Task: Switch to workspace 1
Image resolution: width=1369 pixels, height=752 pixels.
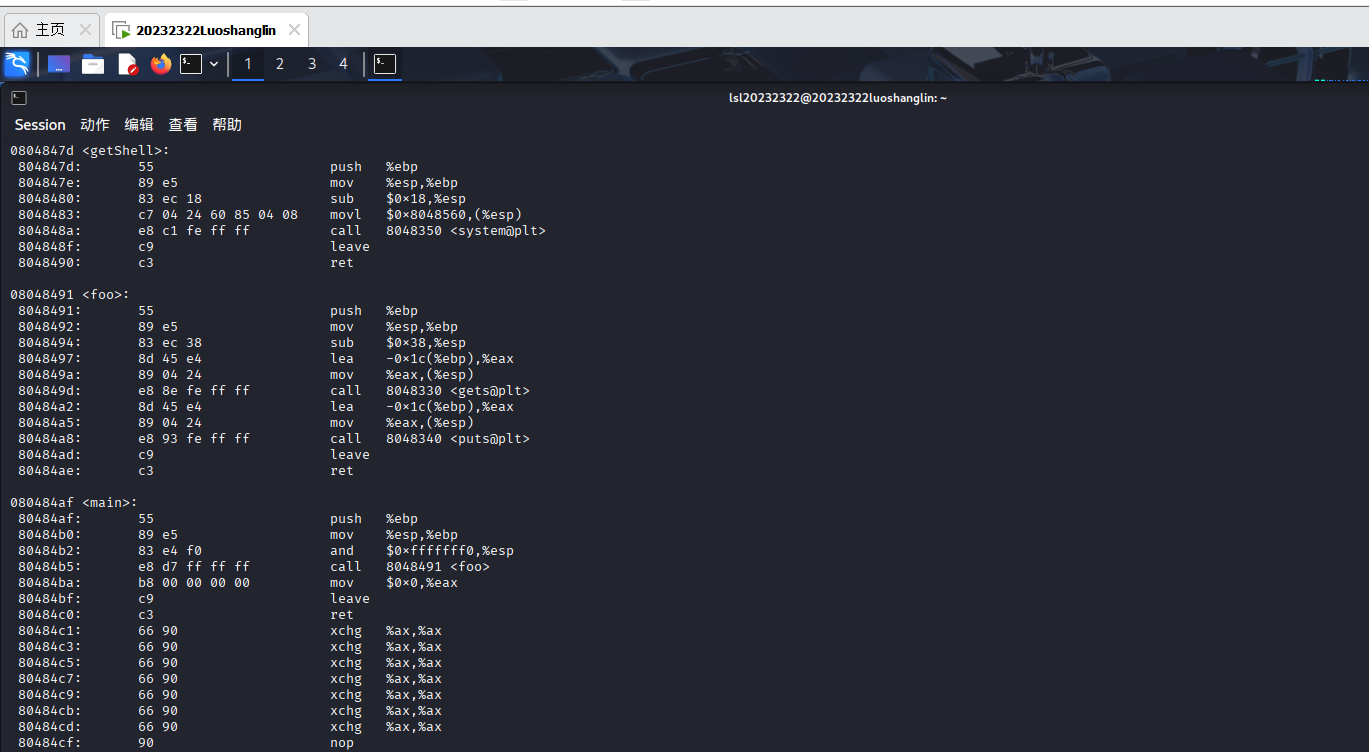Action: [x=248, y=64]
